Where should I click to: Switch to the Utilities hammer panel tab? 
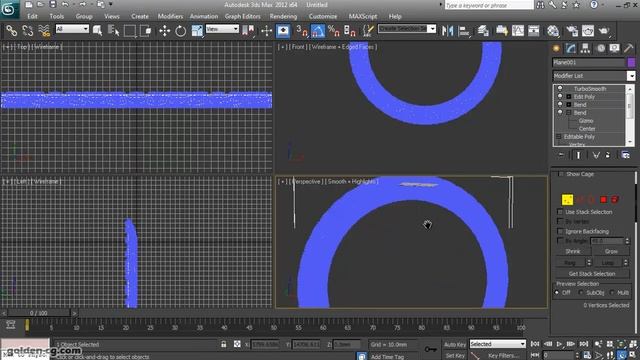(629, 48)
